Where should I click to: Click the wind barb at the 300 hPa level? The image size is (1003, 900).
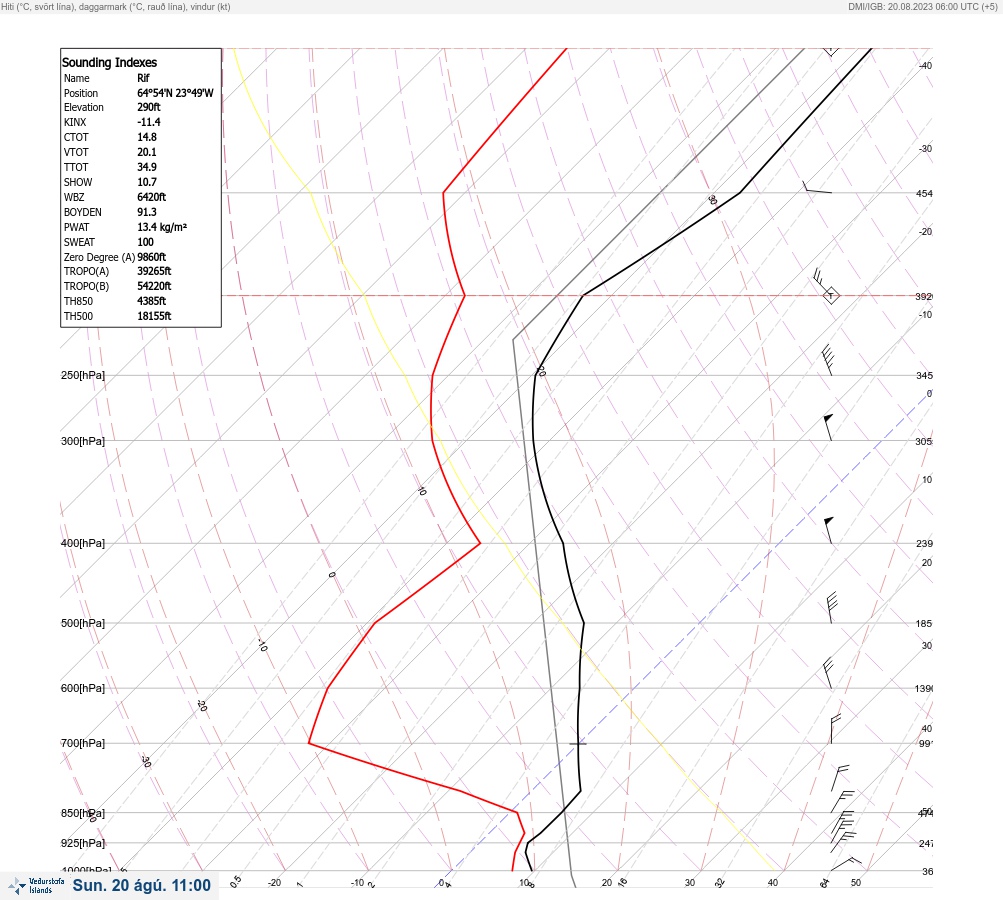[828, 427]
